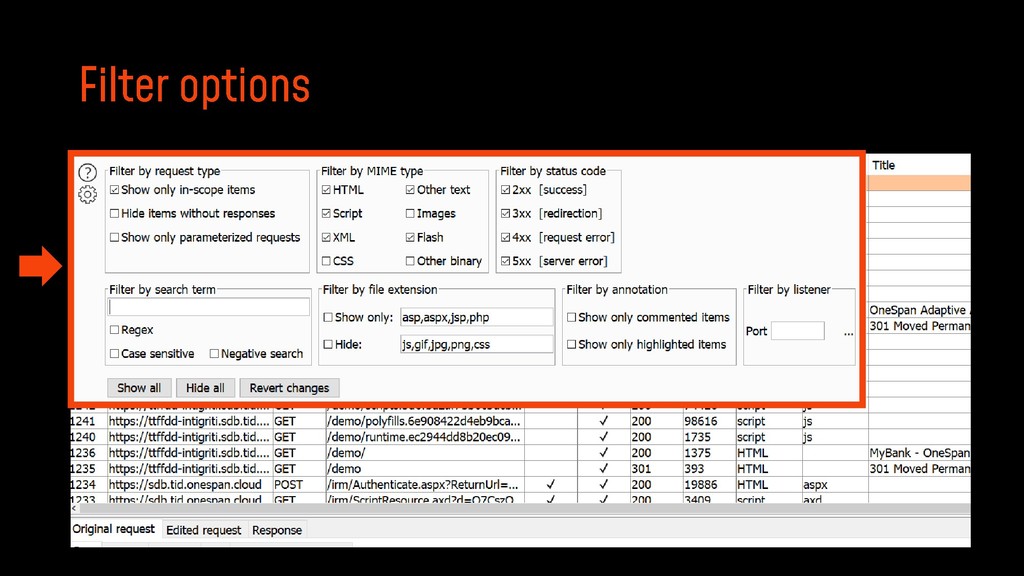1024x576 pixels.
Task: Enable Show only parameterized requests
Action: (x=115, y=237)
